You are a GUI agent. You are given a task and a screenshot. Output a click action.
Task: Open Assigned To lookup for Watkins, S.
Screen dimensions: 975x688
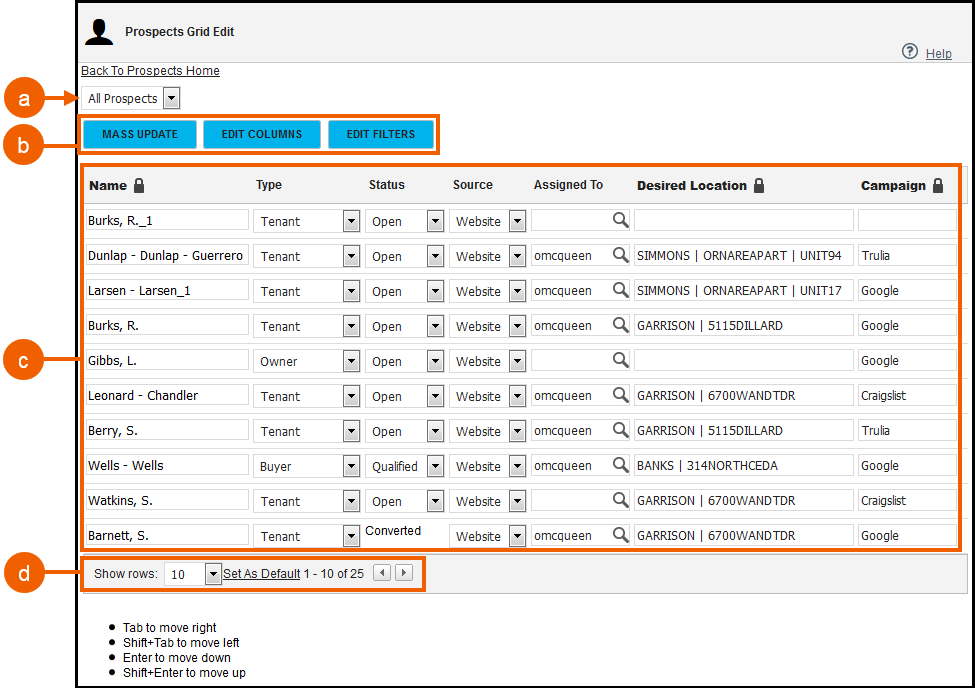pos(620,500)
